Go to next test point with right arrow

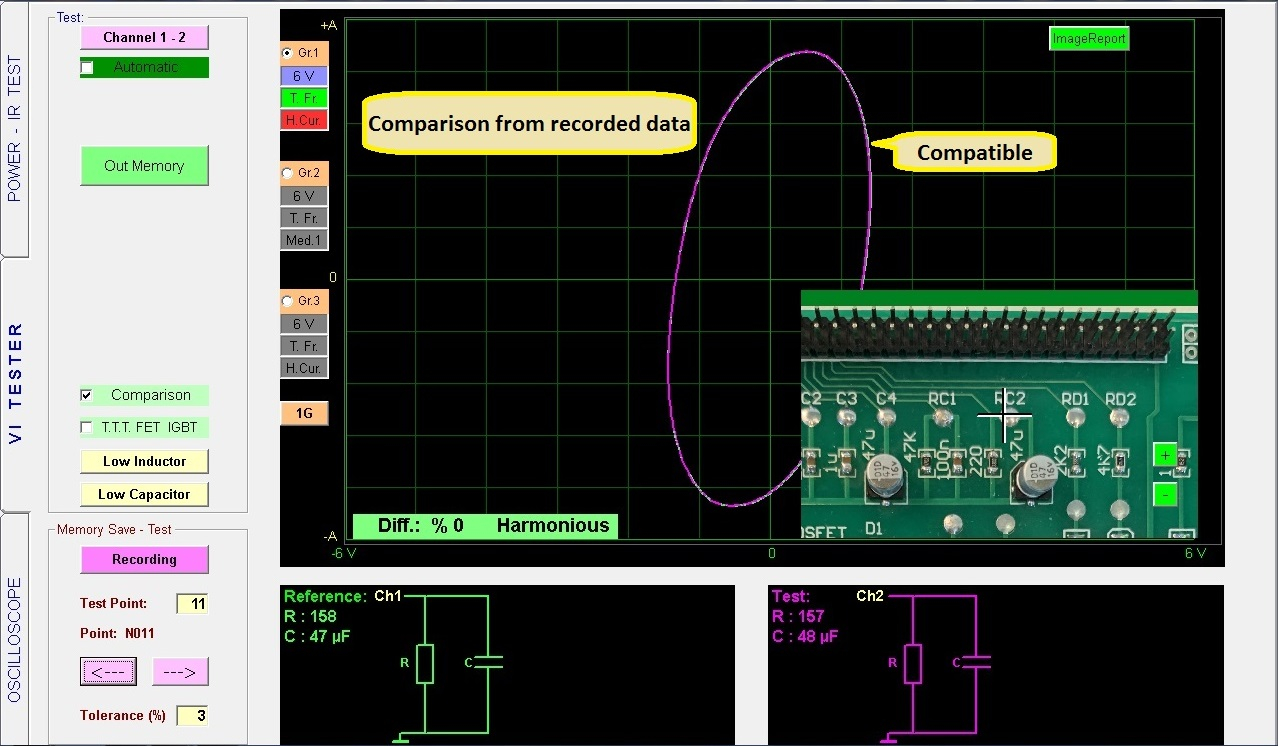click(x=180, y=672)
